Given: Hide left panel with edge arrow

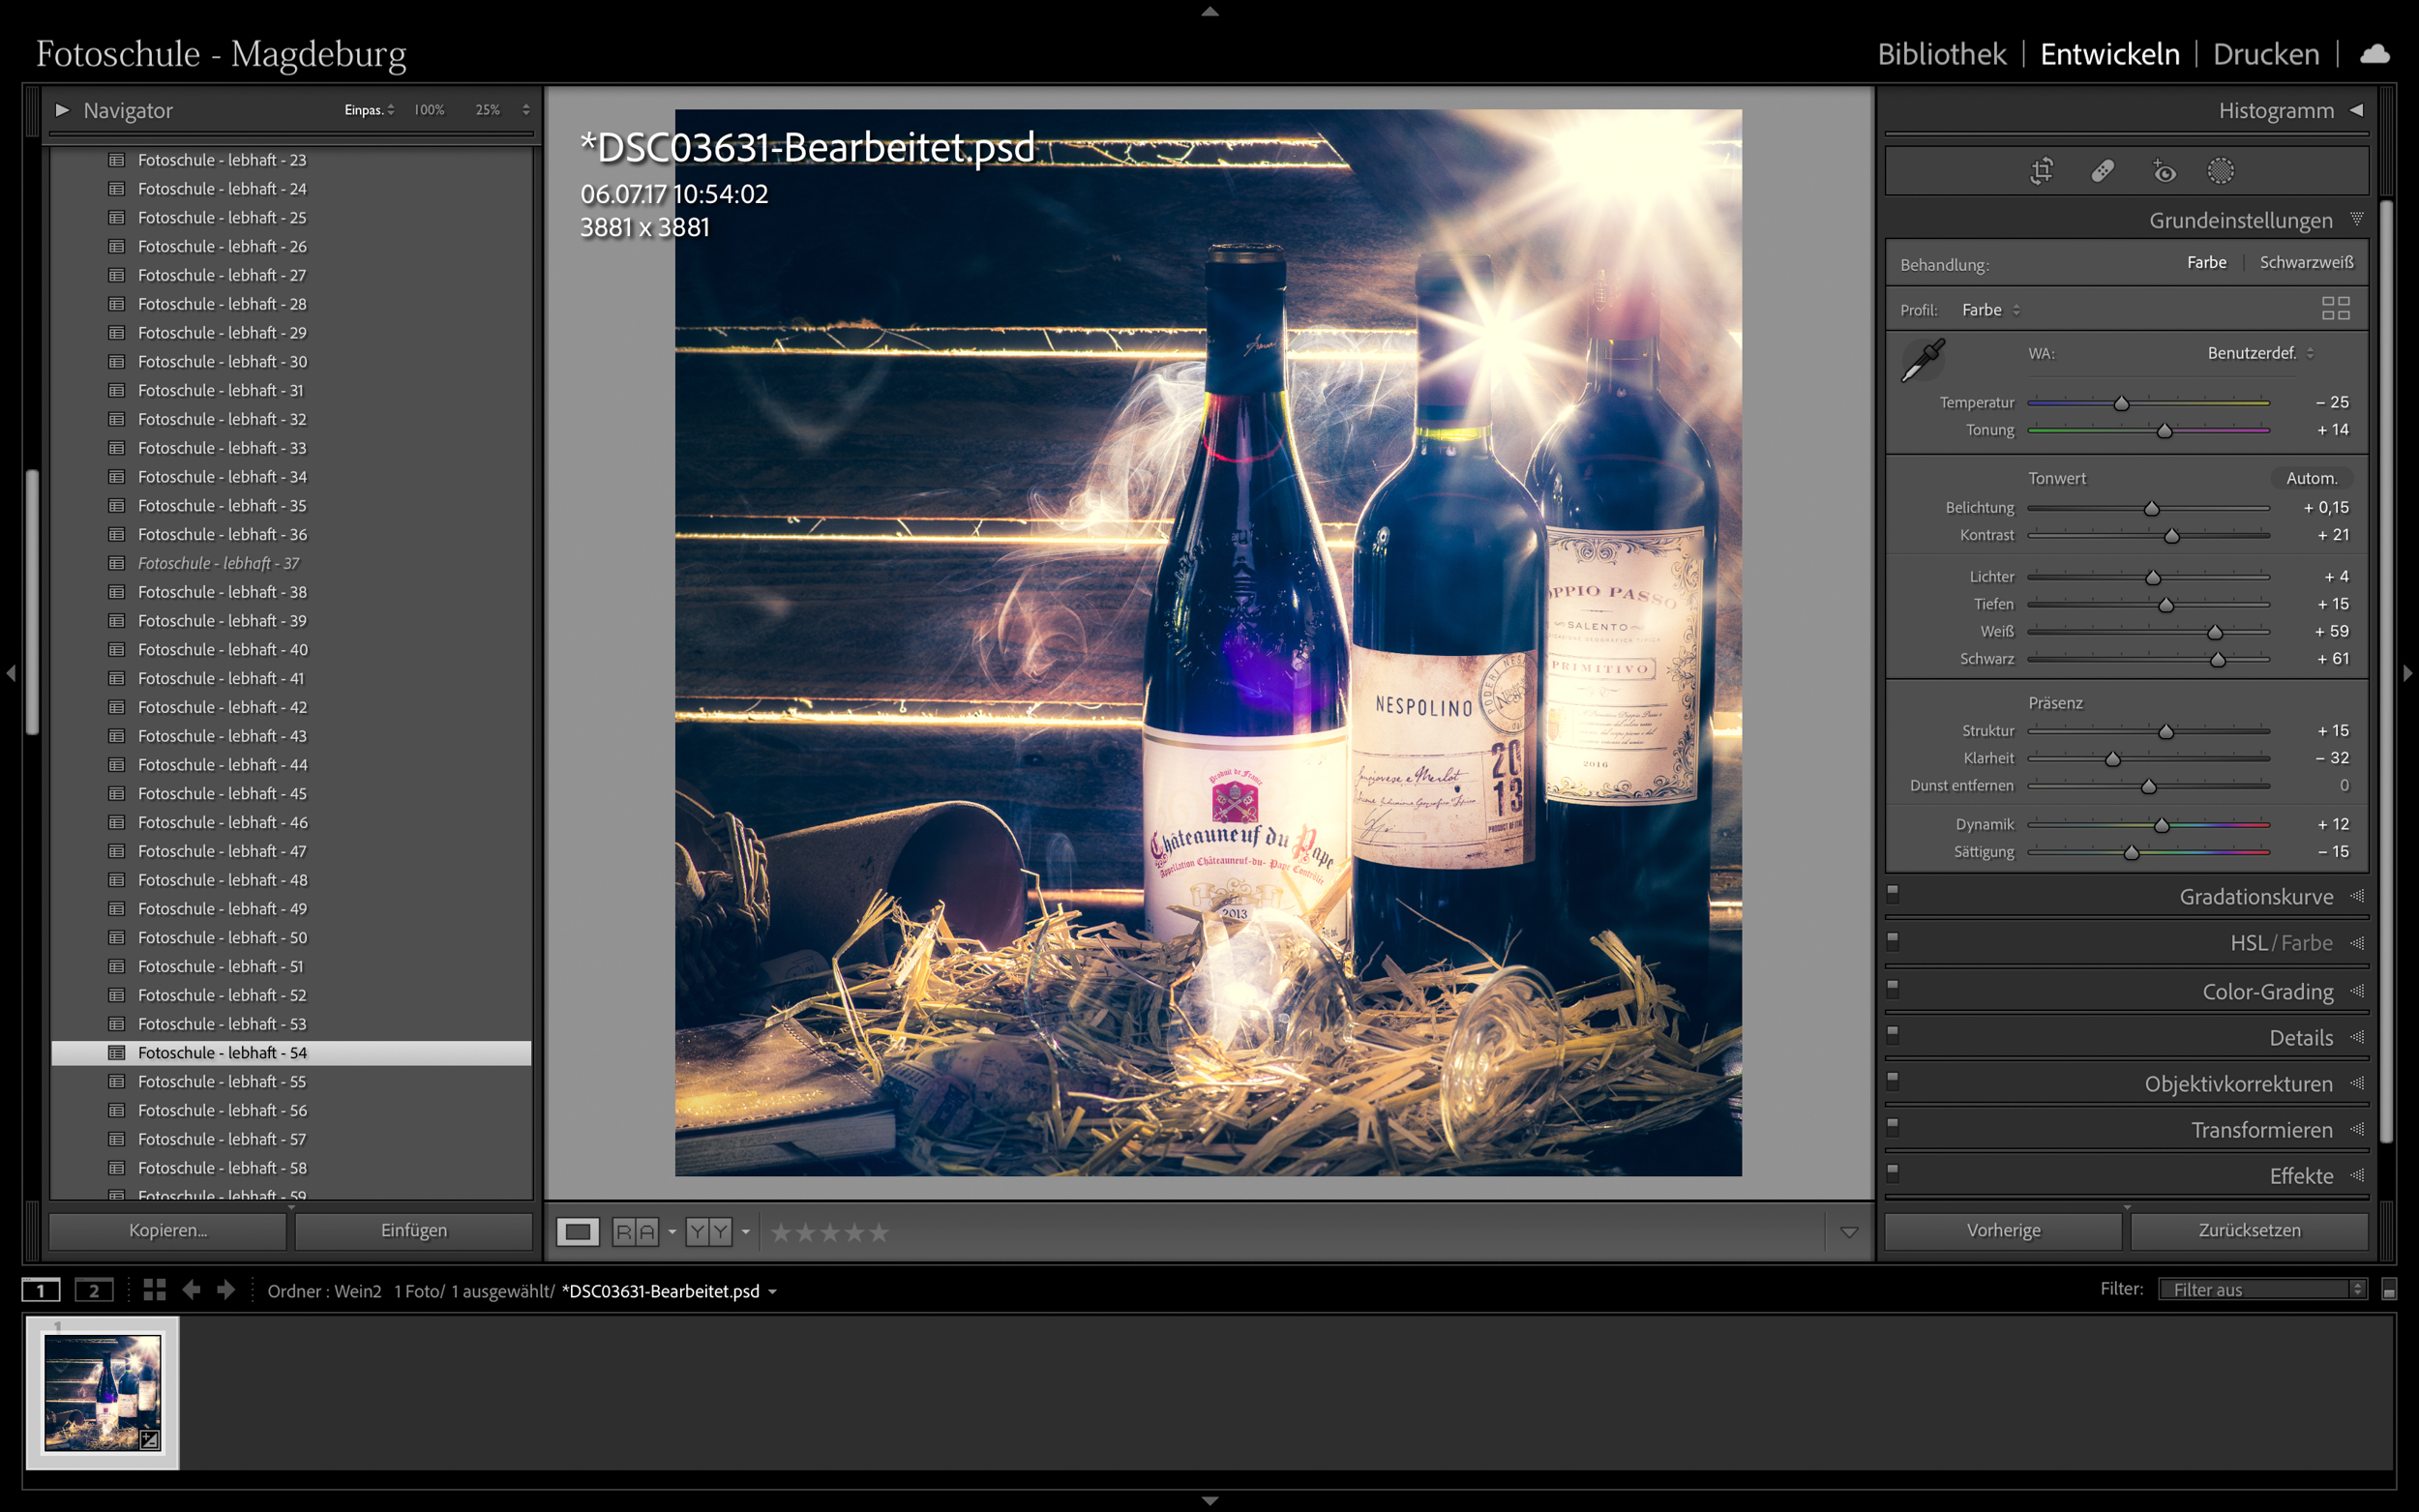Looking at the screenshot, I should pyautogui.click(x=10, y=673).
